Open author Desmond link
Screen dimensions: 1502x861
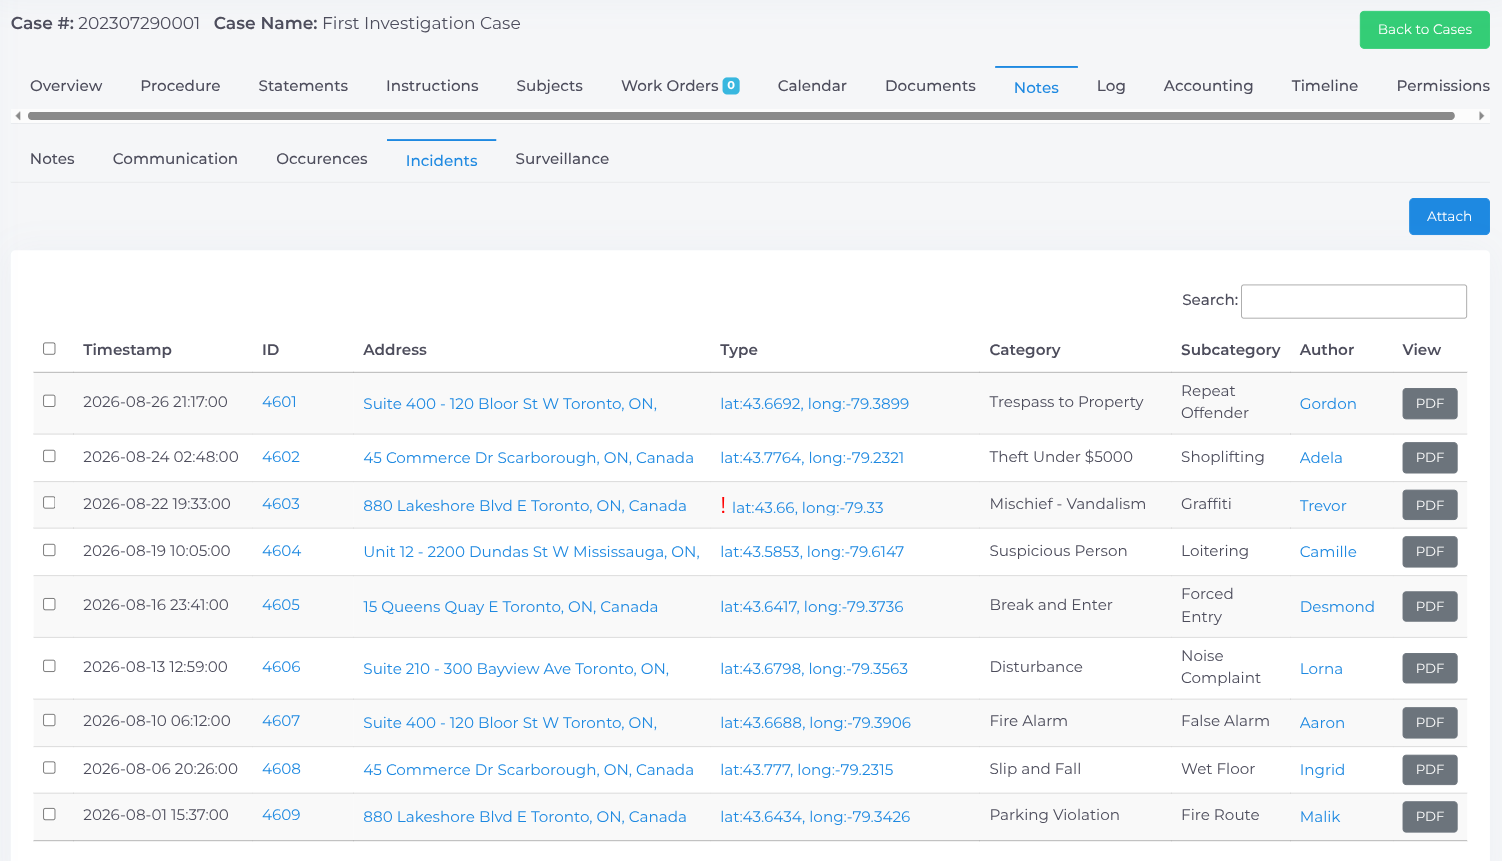coord(1337,607)
